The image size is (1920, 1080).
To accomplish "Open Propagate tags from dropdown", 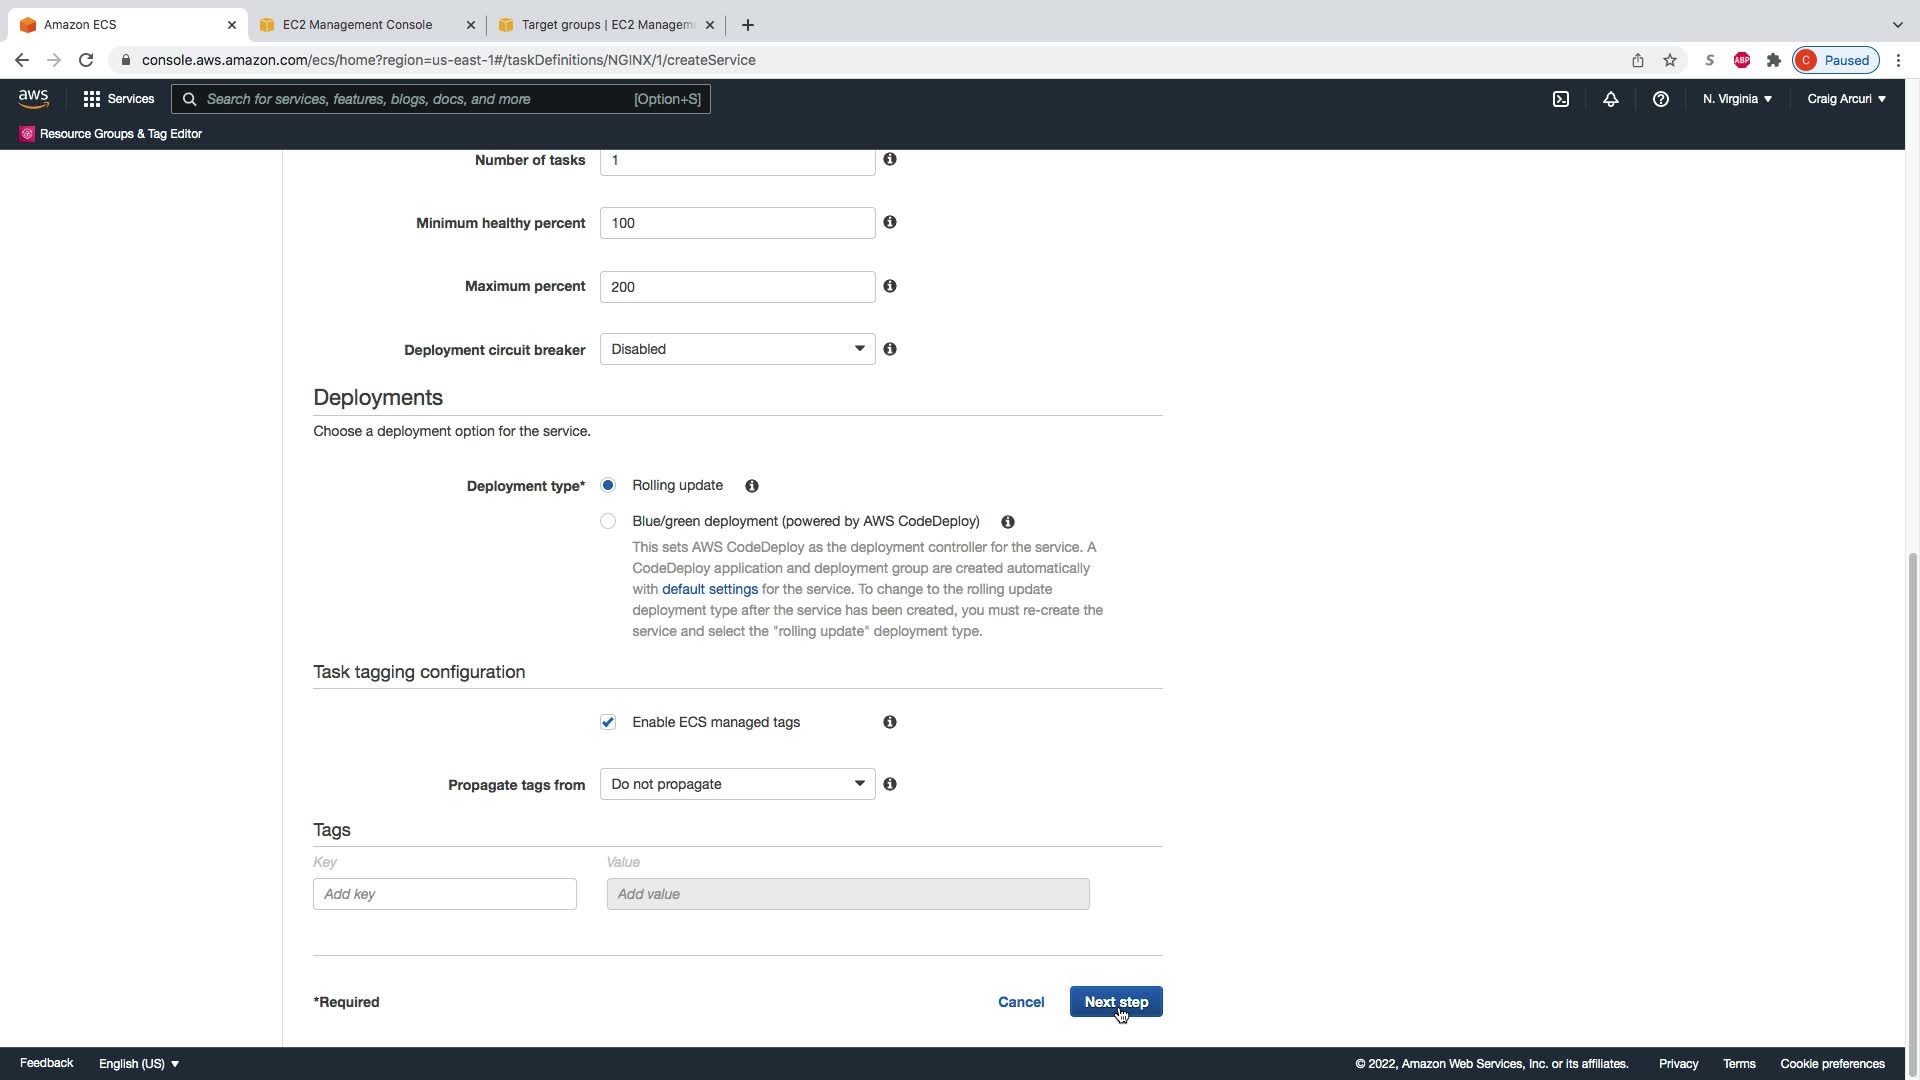I will click(737, 784).
